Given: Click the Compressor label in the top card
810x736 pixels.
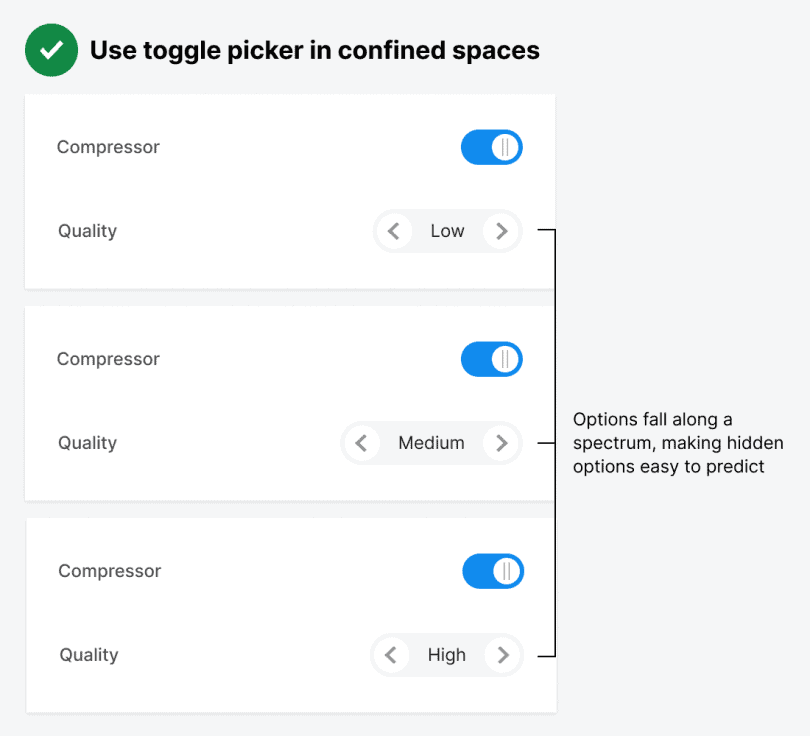Looking at the screenshot, I should coord(108,147).
